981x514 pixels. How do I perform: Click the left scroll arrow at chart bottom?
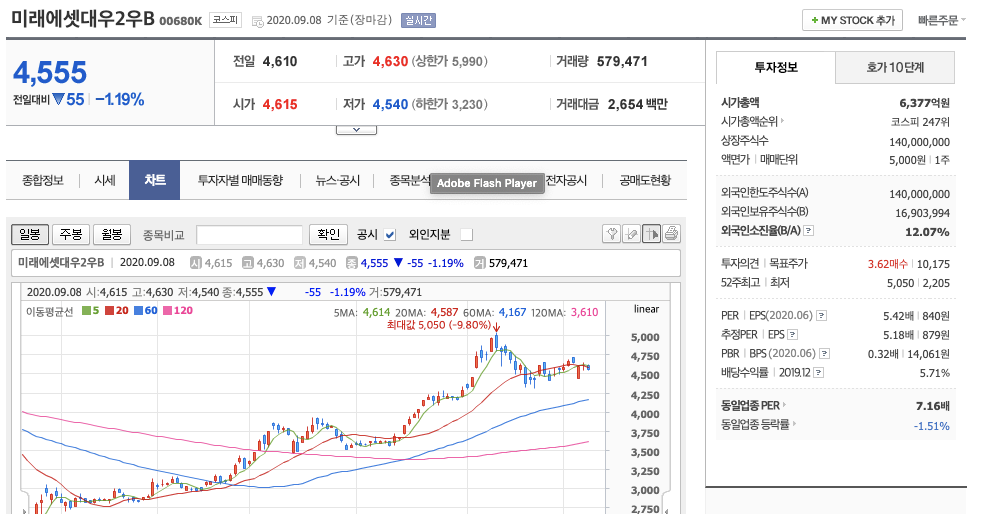click(x=24, y=510)
